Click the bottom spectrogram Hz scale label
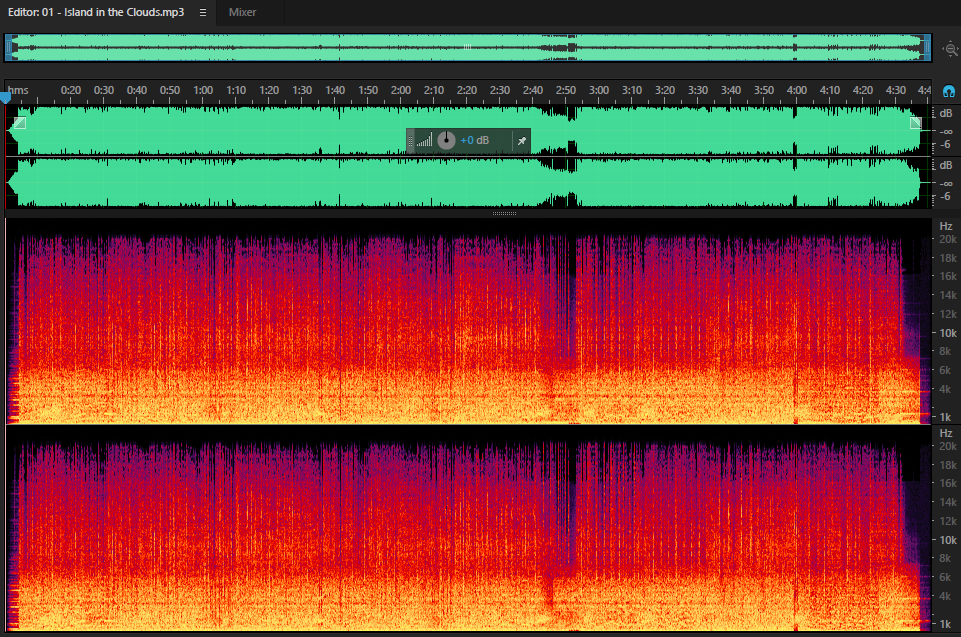Viewport: 961px width, 637px height. click(x=946, y=433)
